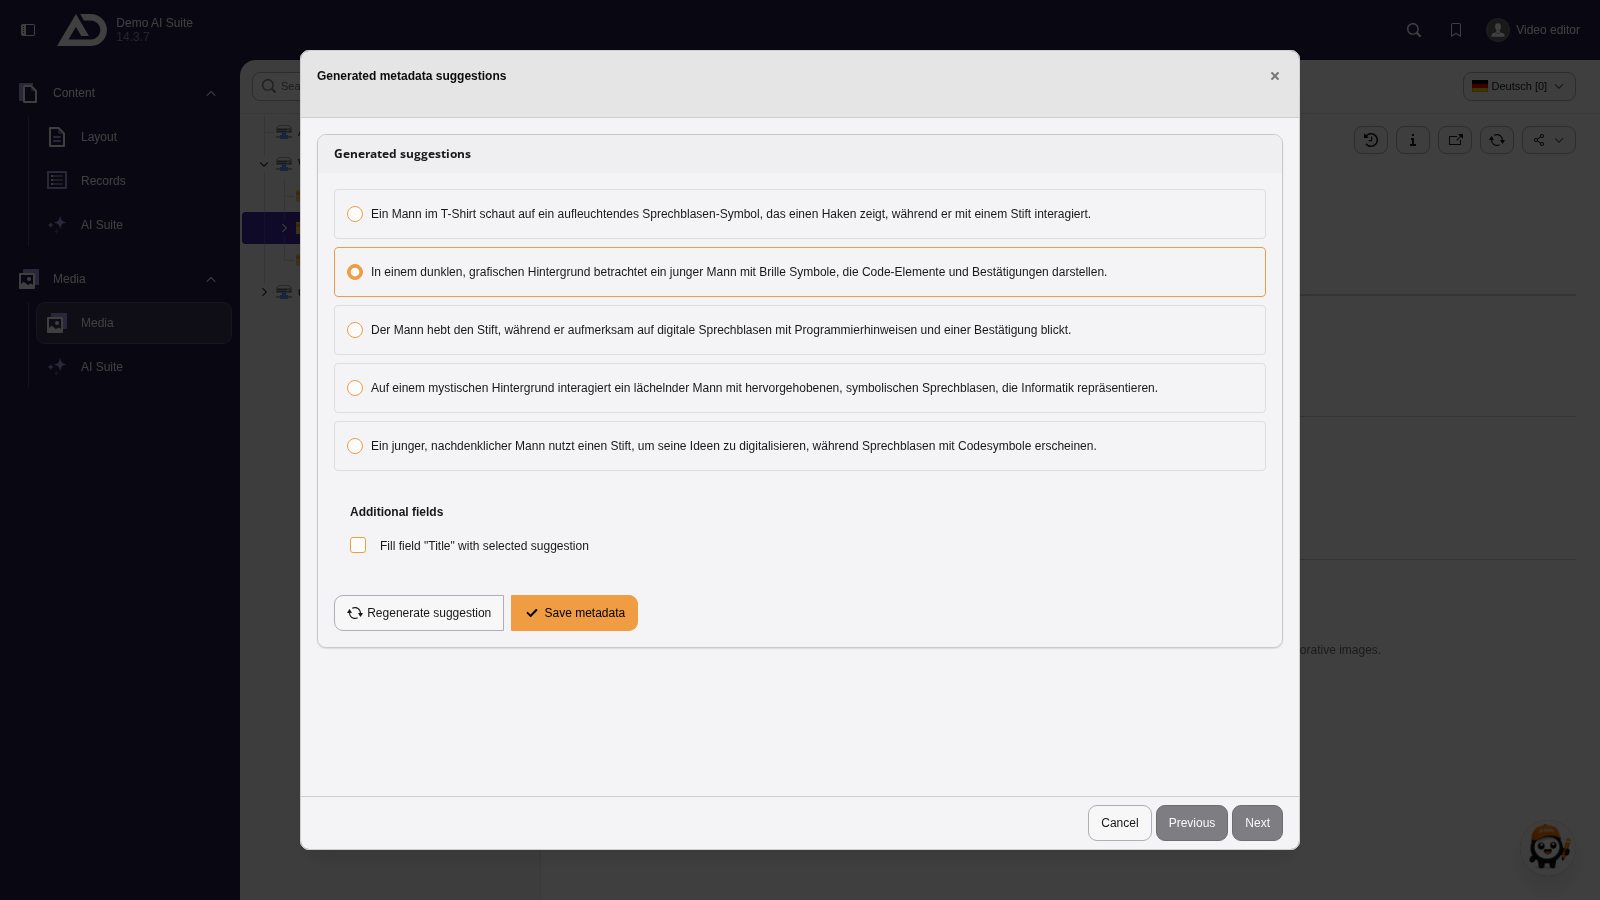Image resolution: width=1600 pixels, height=900 pixels.
Task: Click the info icon in background toolbar
Action: [x=1413, y=140]
